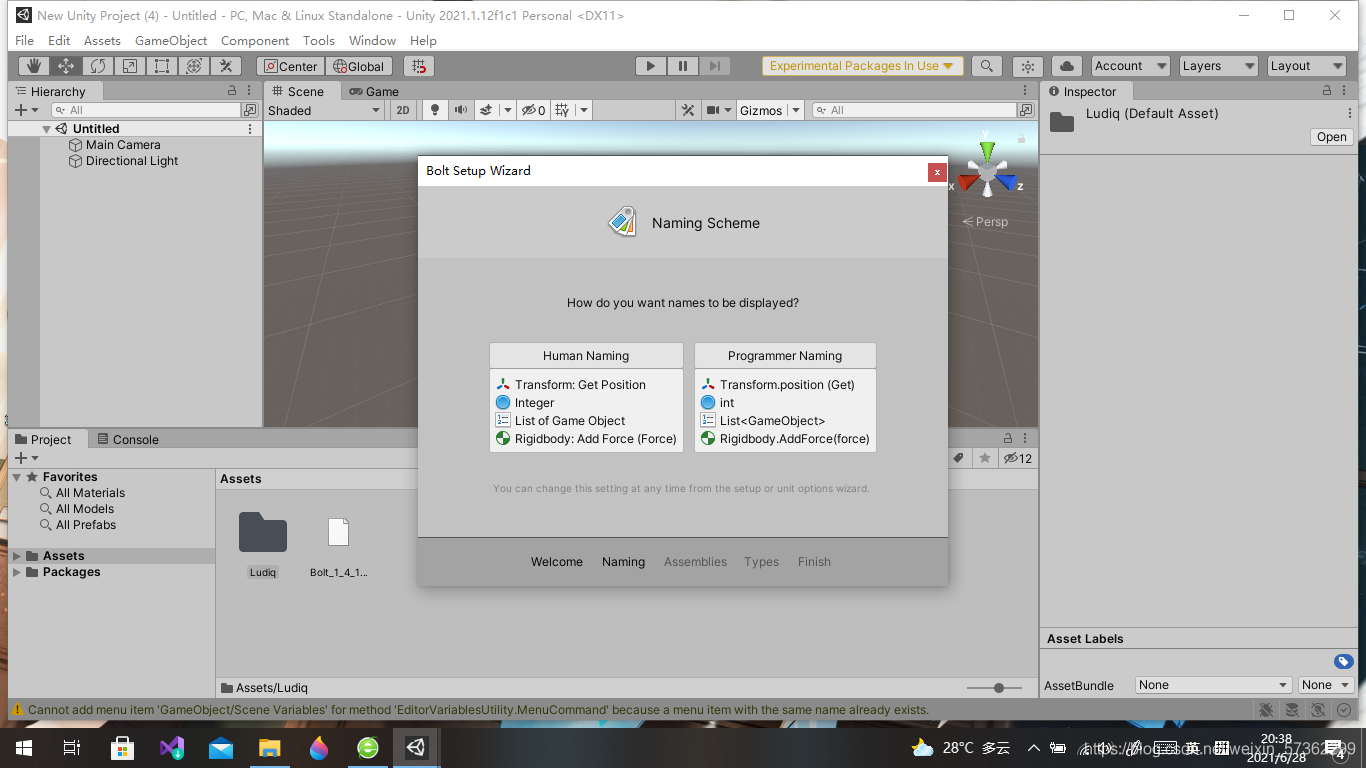Open the Component menu
This screenshot has height=768, width=1366.
(x=255, y=41)
